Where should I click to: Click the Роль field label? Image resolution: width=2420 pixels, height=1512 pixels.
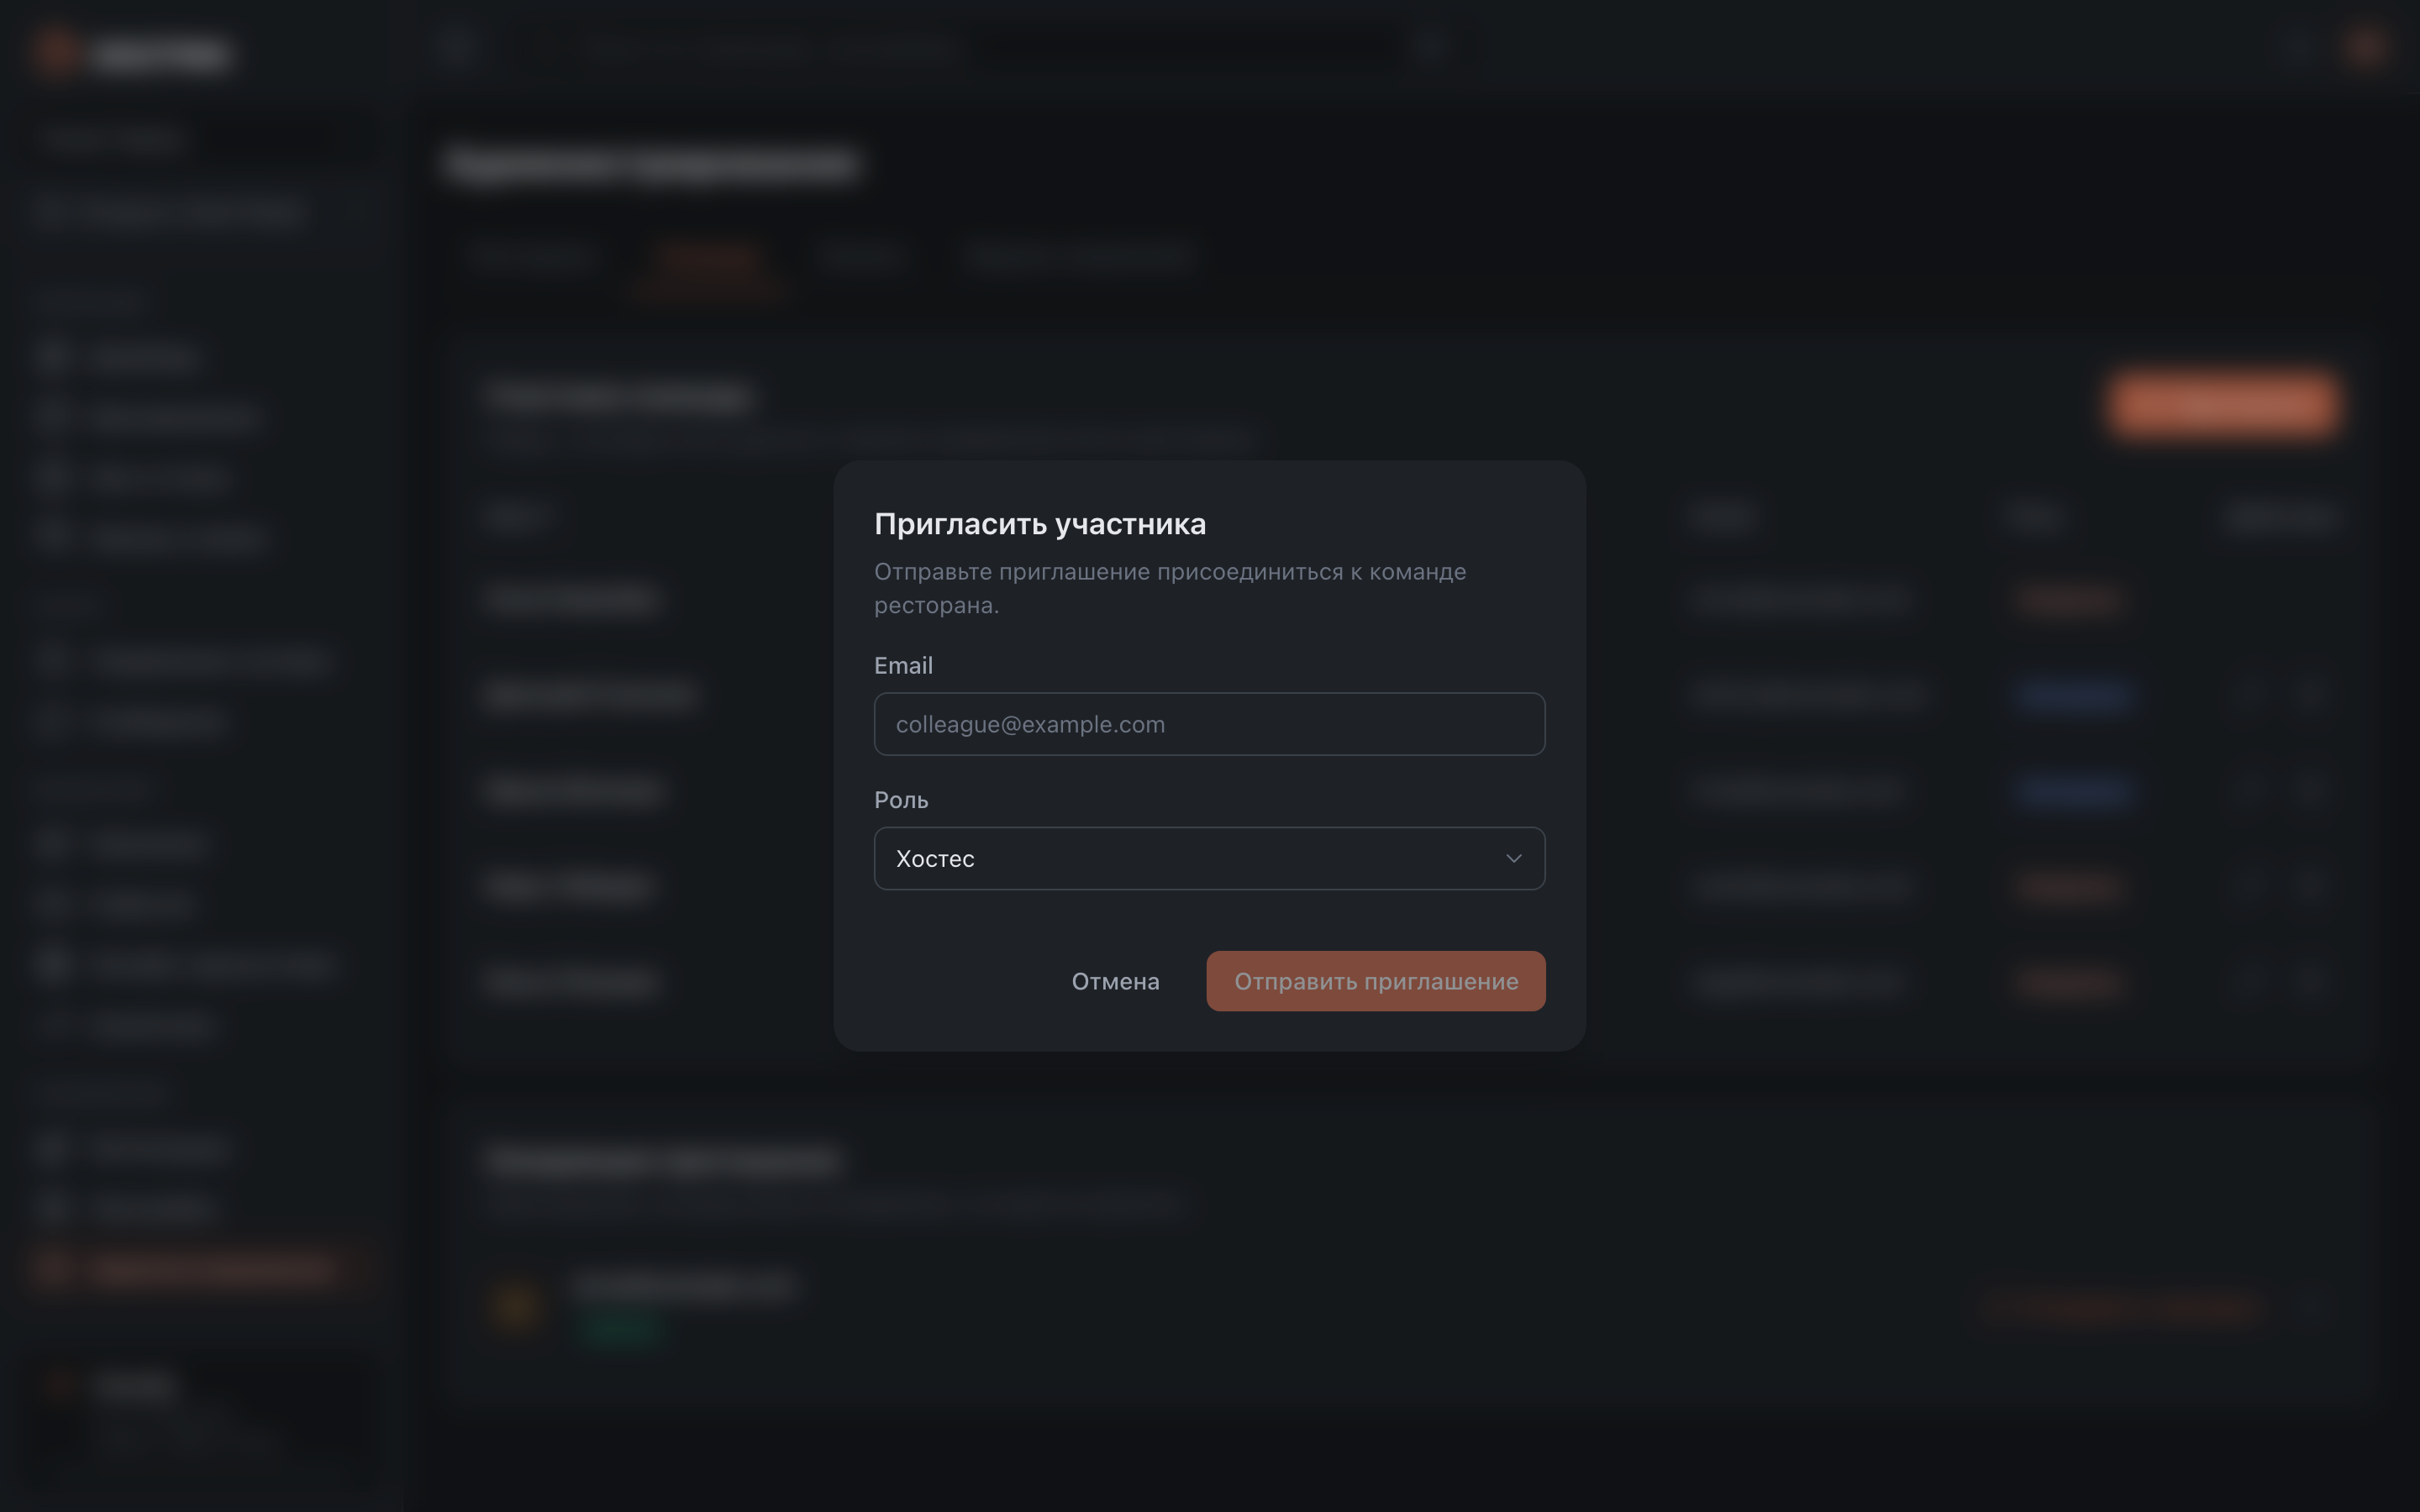[x=901, y=800]
